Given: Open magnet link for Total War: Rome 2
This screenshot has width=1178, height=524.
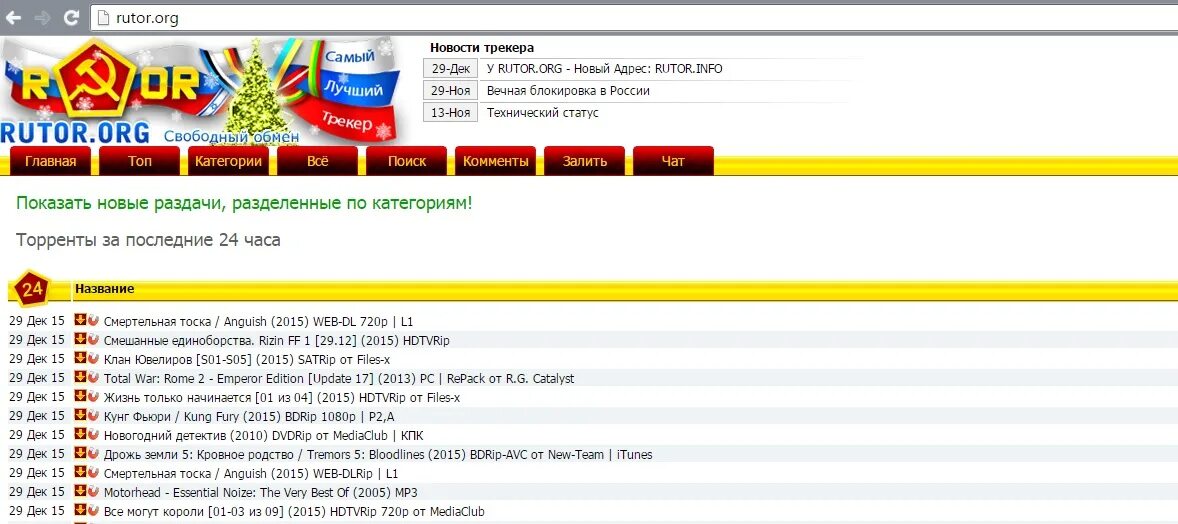Looking at the screenshot, I should [x=93, y=377].
